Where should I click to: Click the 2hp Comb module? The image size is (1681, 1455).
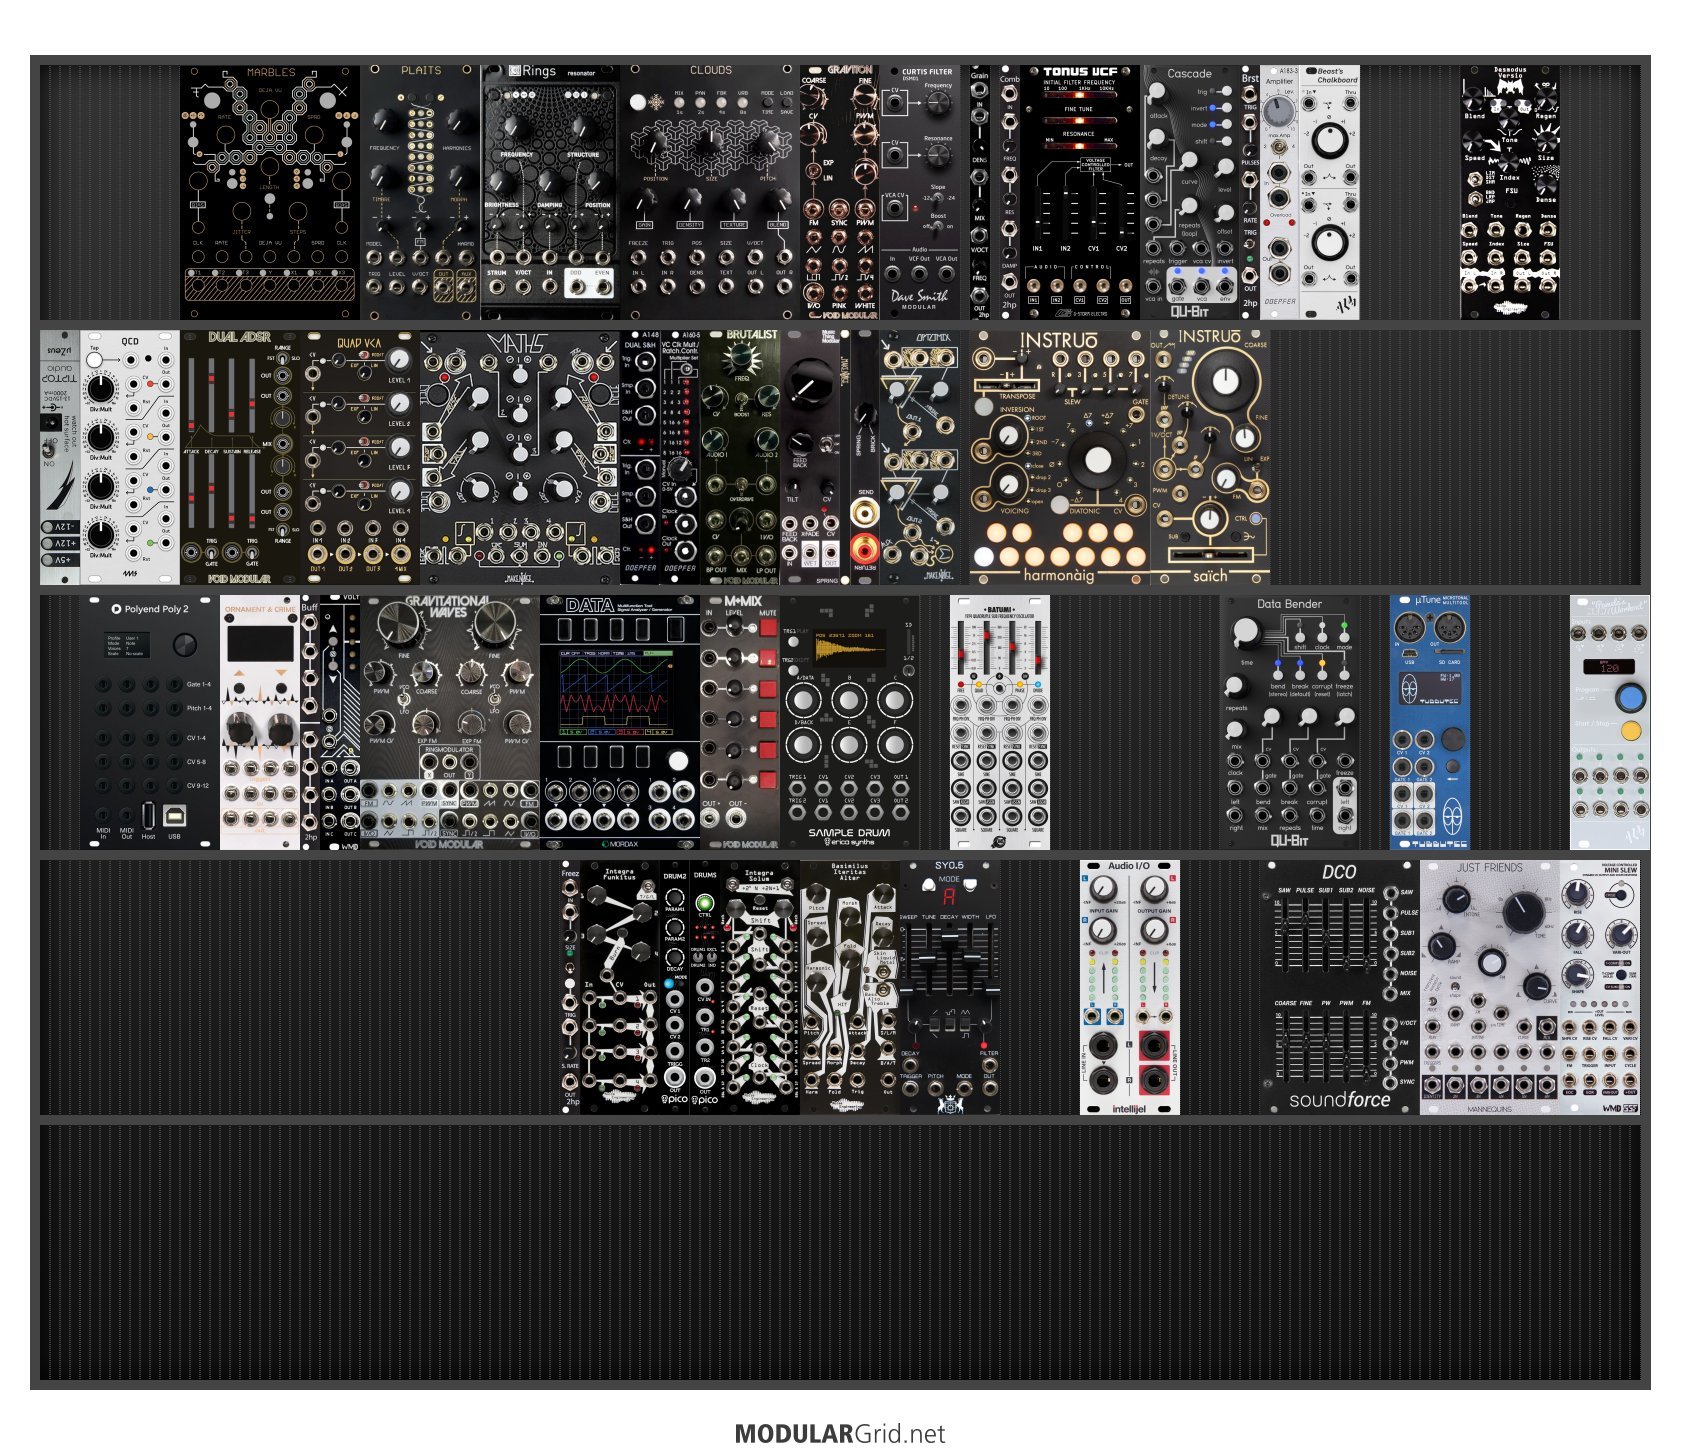coord(1010,192)
